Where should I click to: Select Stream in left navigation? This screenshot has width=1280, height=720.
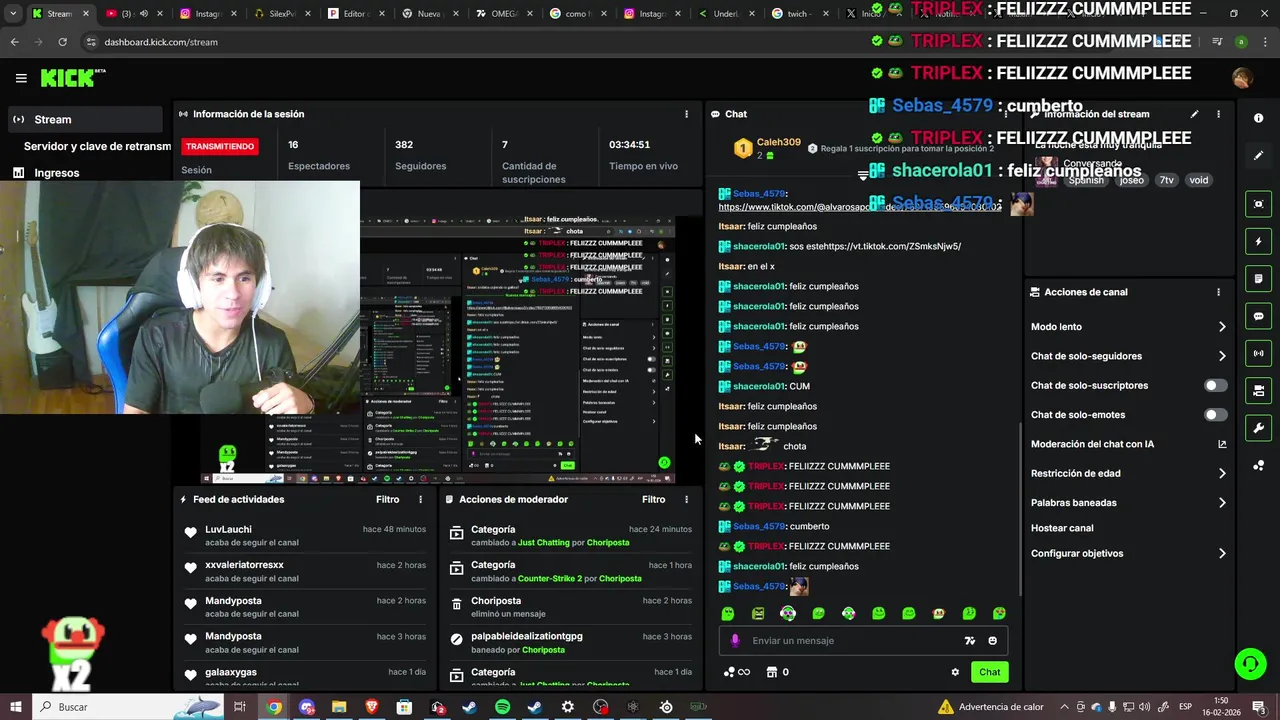tap(84, 119)
